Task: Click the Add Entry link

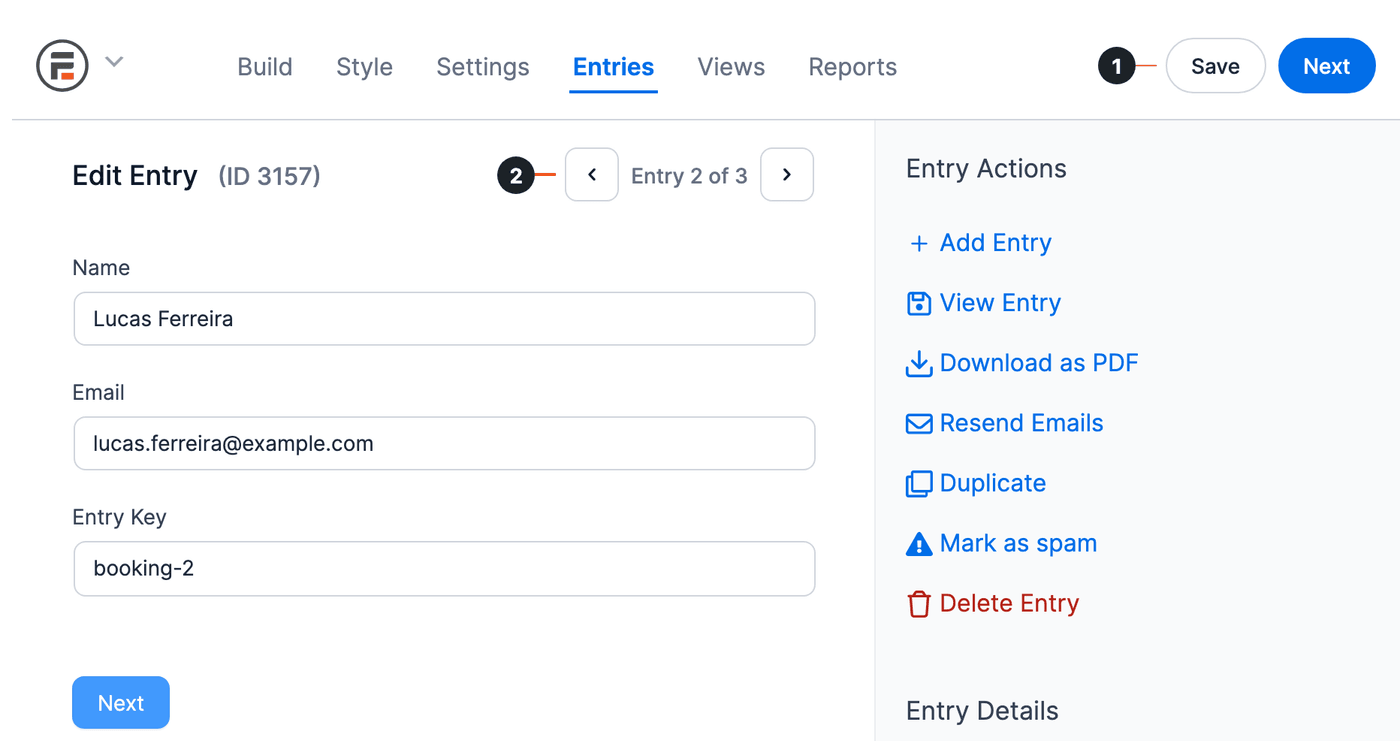Action: [996, 243]
